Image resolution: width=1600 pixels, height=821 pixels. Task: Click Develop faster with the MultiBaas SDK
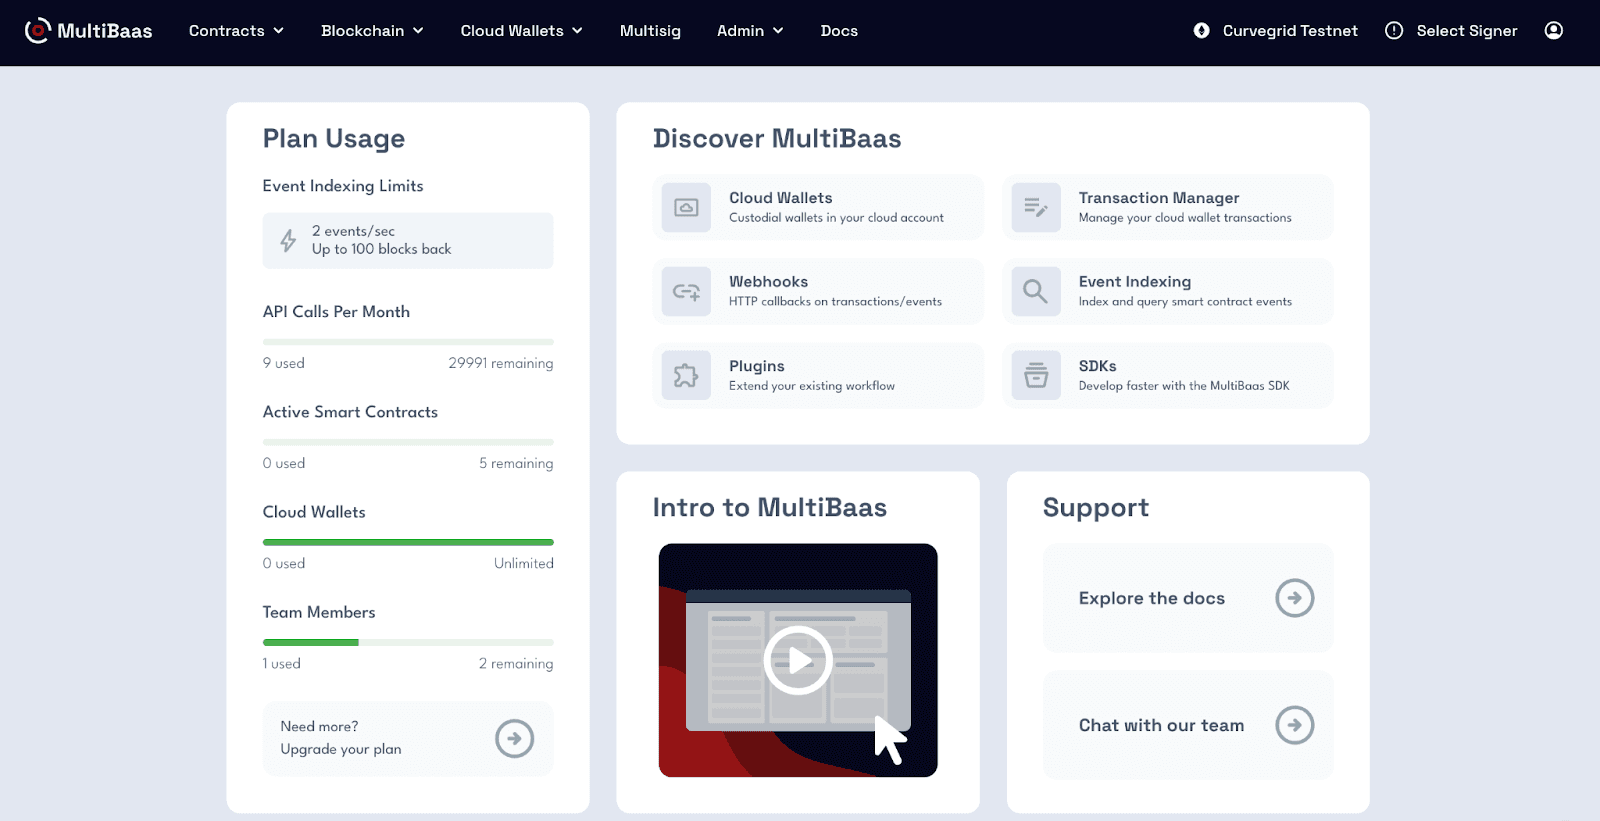point(1184,386)
